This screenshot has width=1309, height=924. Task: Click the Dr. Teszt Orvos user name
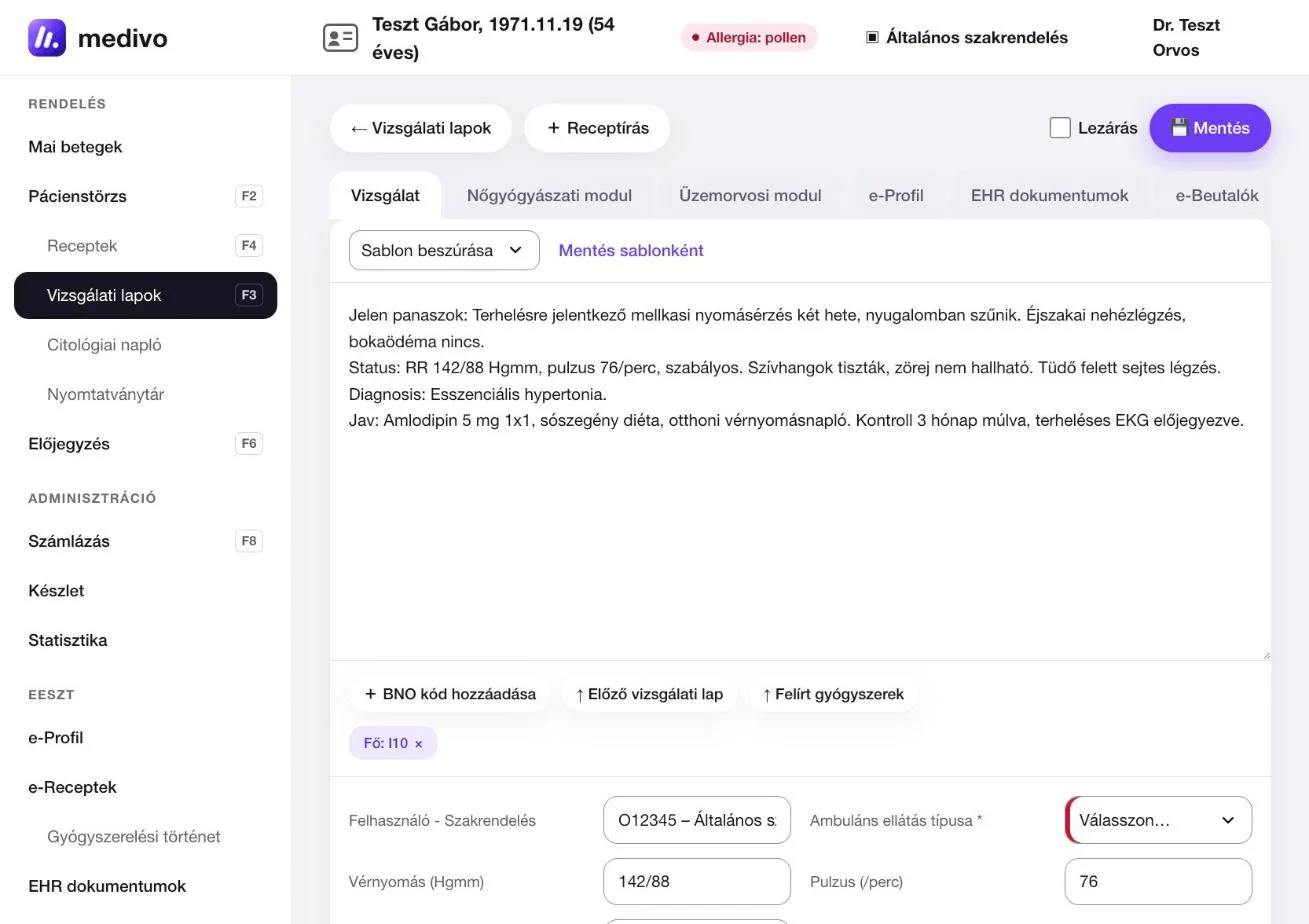pyautogui.click(x=1186, y=38)
